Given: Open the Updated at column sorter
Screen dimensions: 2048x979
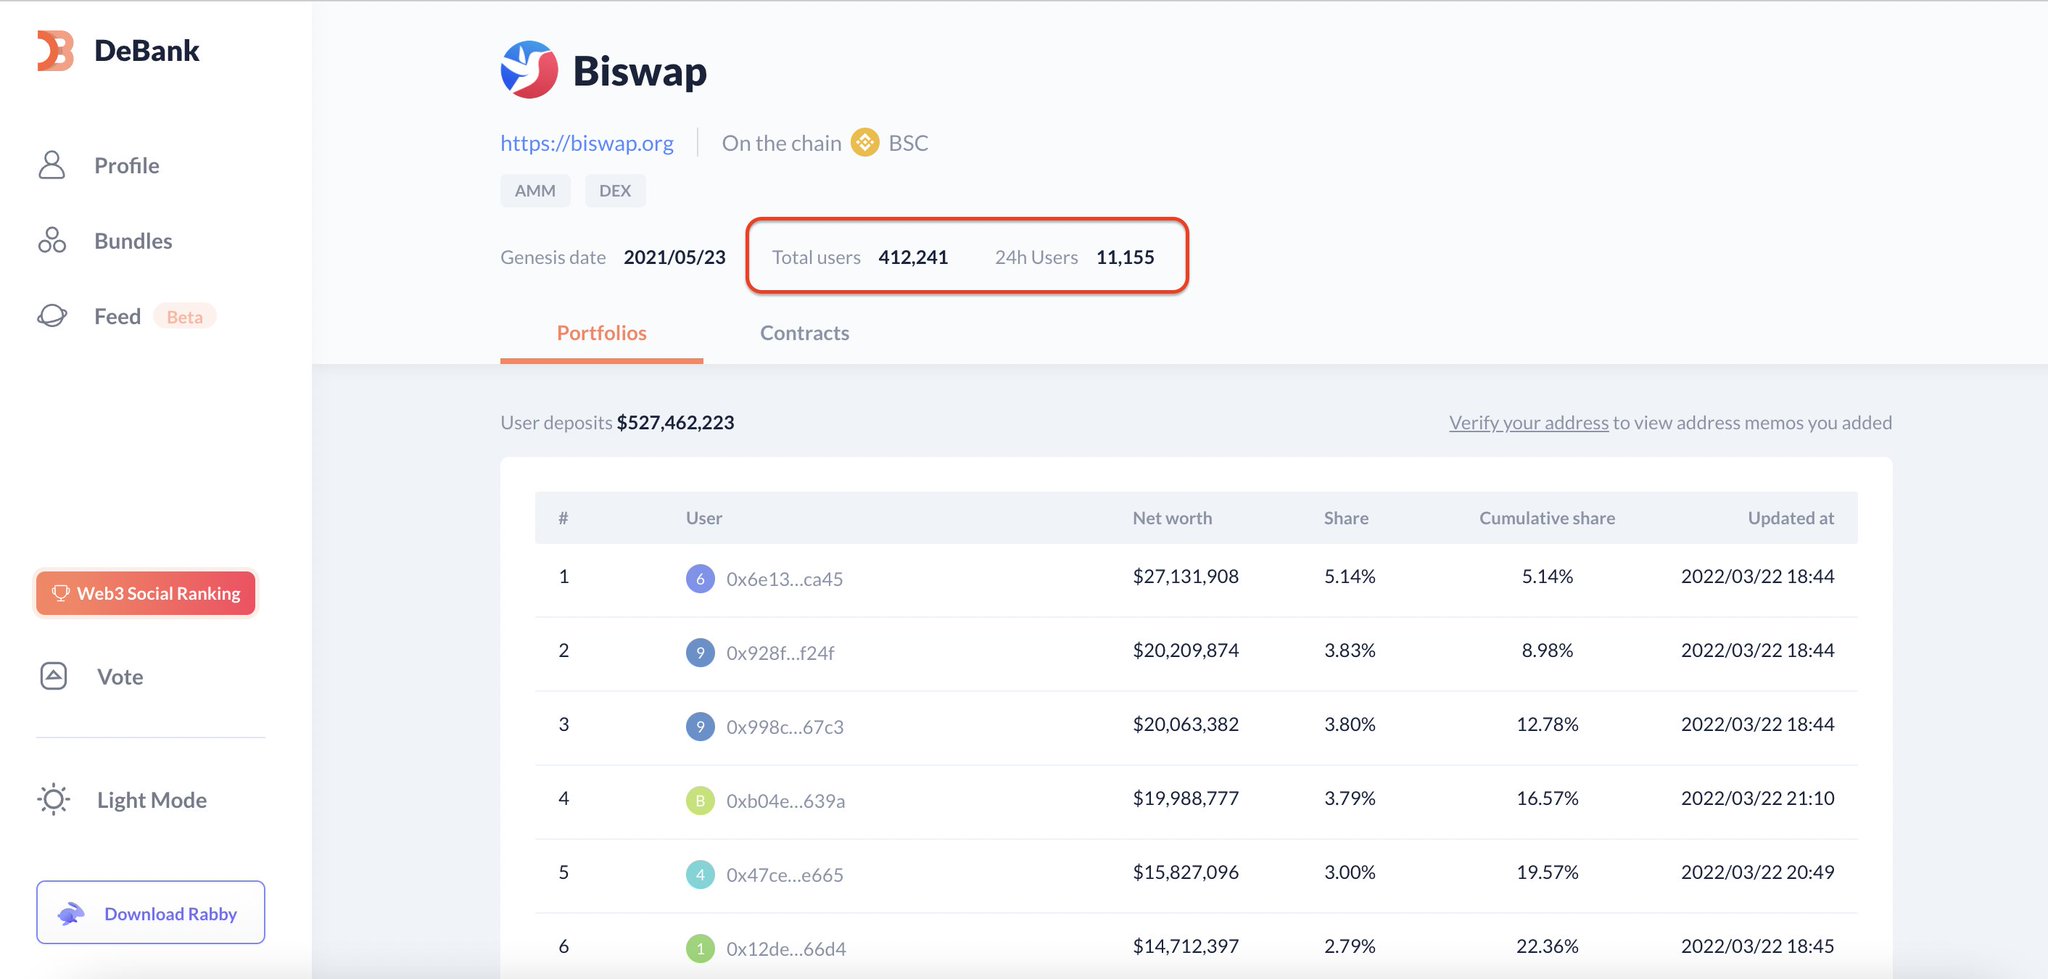Looking at the screenshot, I should pyautogui.click(x=1790, y=518).
